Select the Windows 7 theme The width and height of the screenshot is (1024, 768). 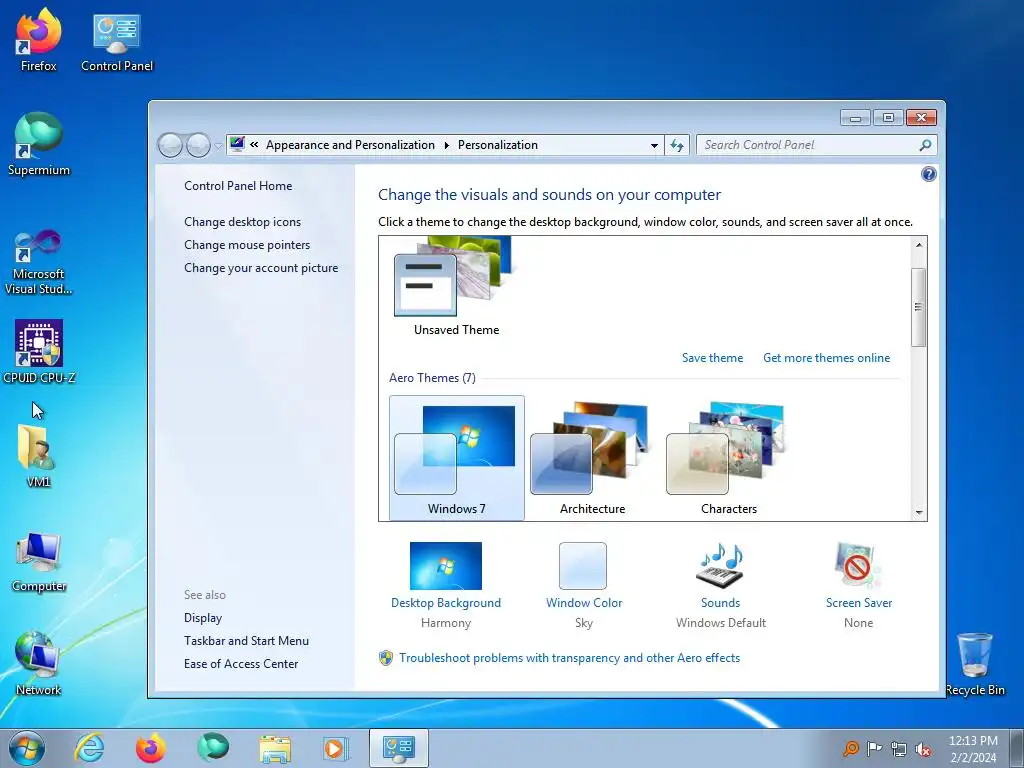456,458
